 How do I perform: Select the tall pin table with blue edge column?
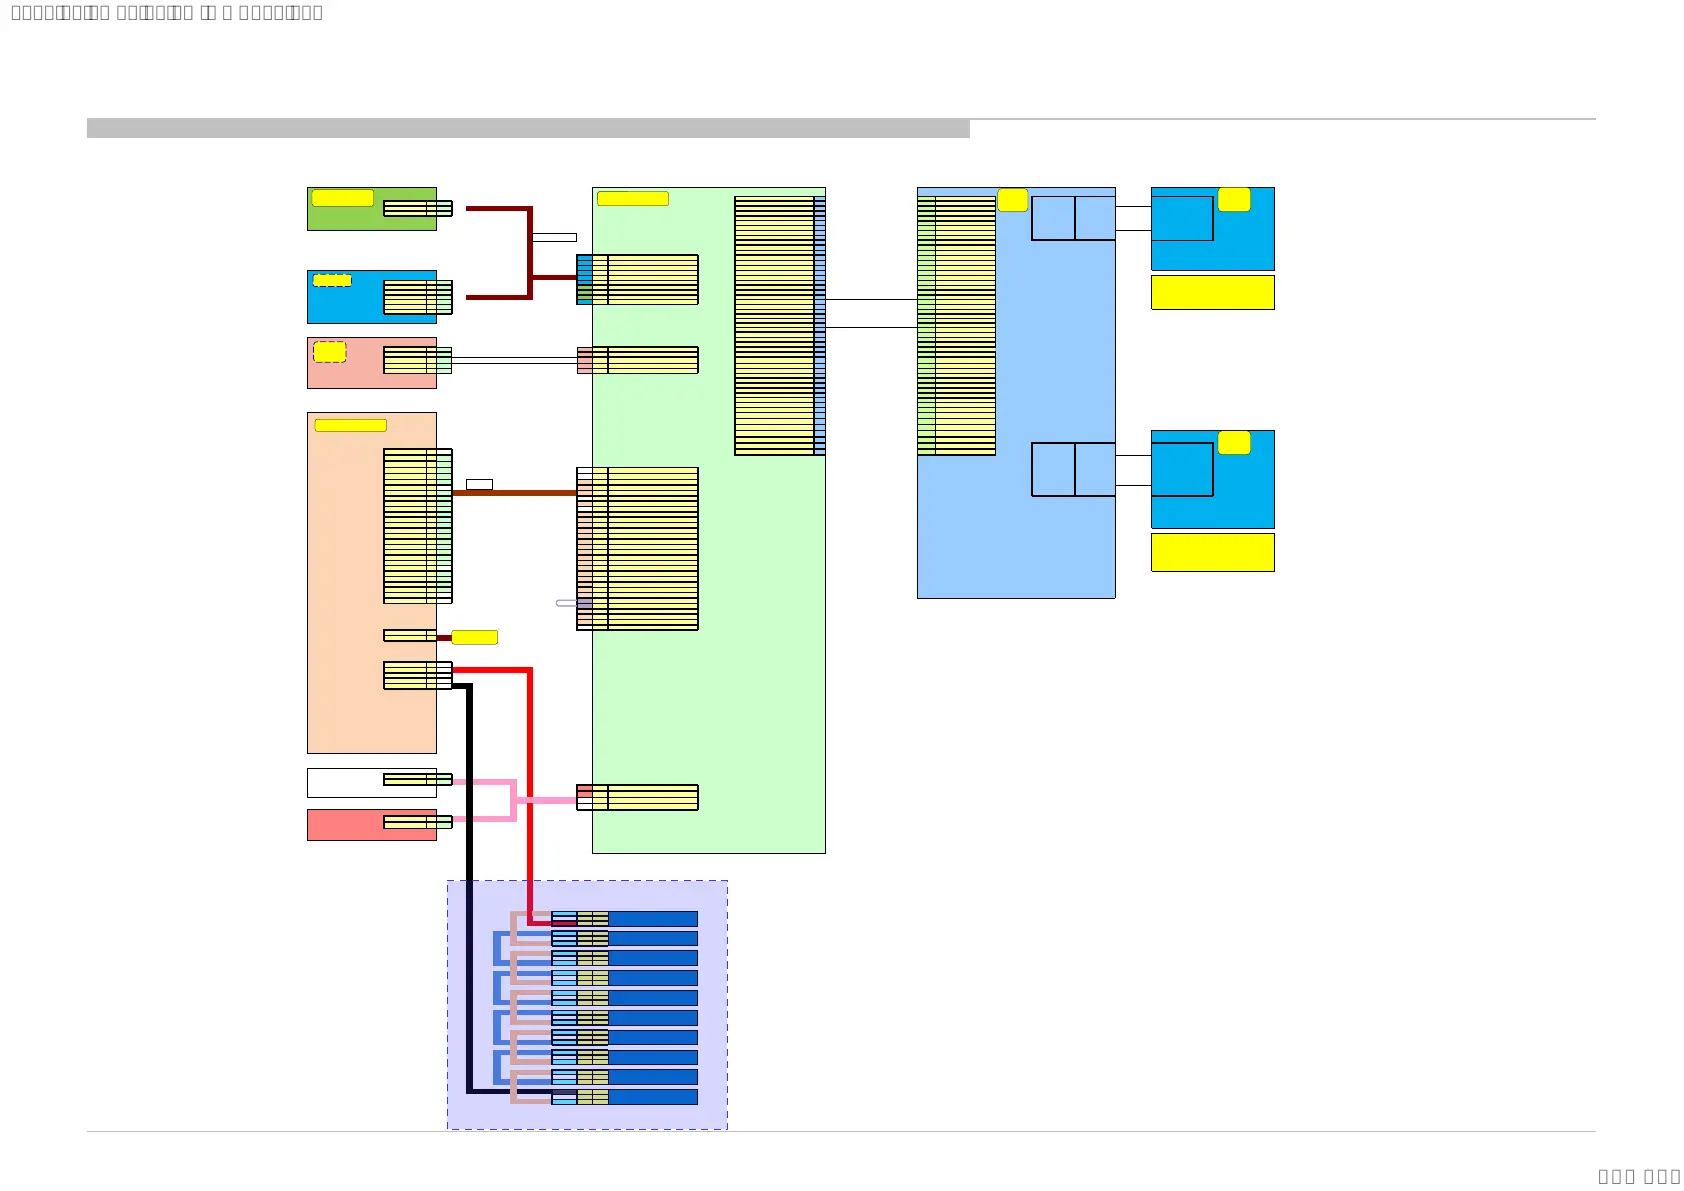click(780, 326)
